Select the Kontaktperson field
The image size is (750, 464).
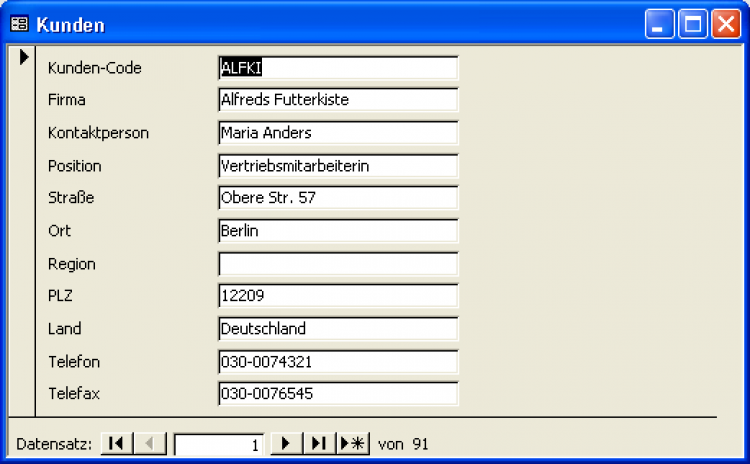[337, 133]
